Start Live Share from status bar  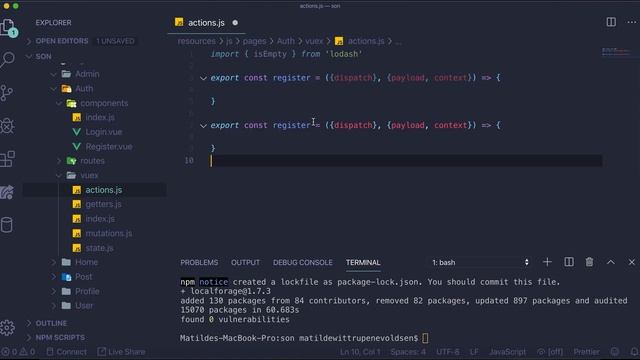(x=121, y=351)
